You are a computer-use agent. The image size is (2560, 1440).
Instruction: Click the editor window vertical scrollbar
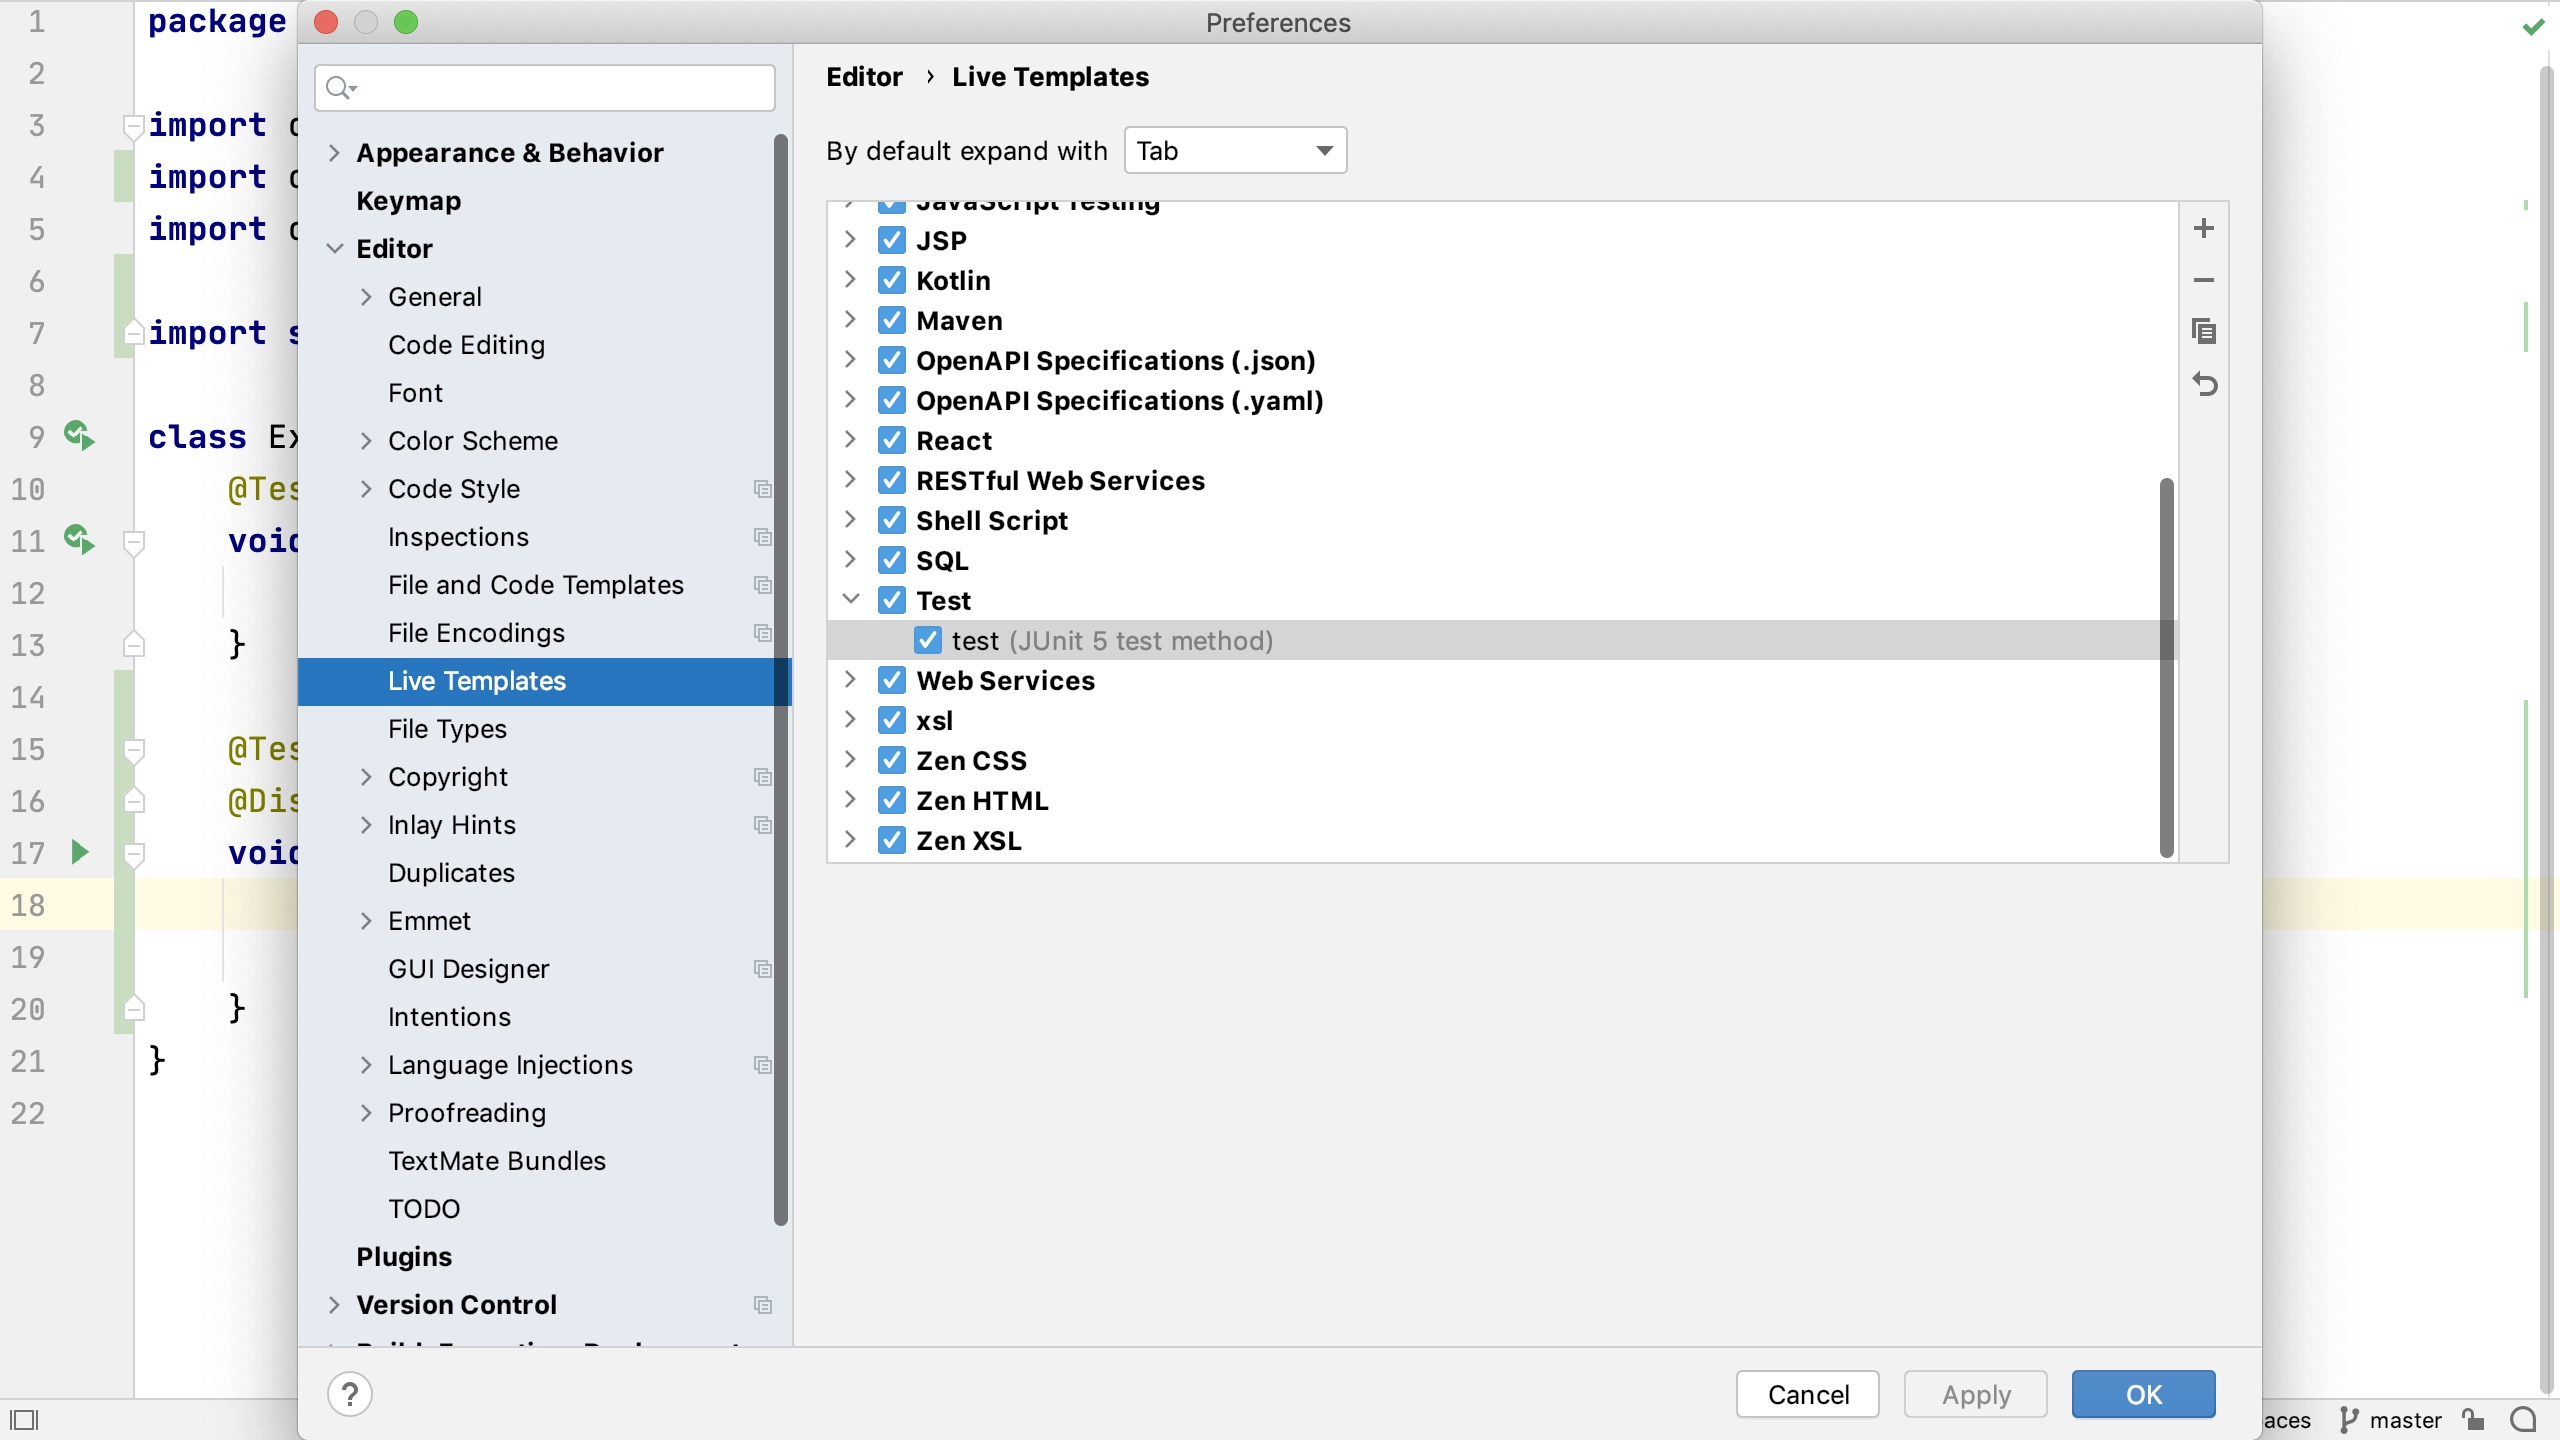click(x=2548, y=730)
